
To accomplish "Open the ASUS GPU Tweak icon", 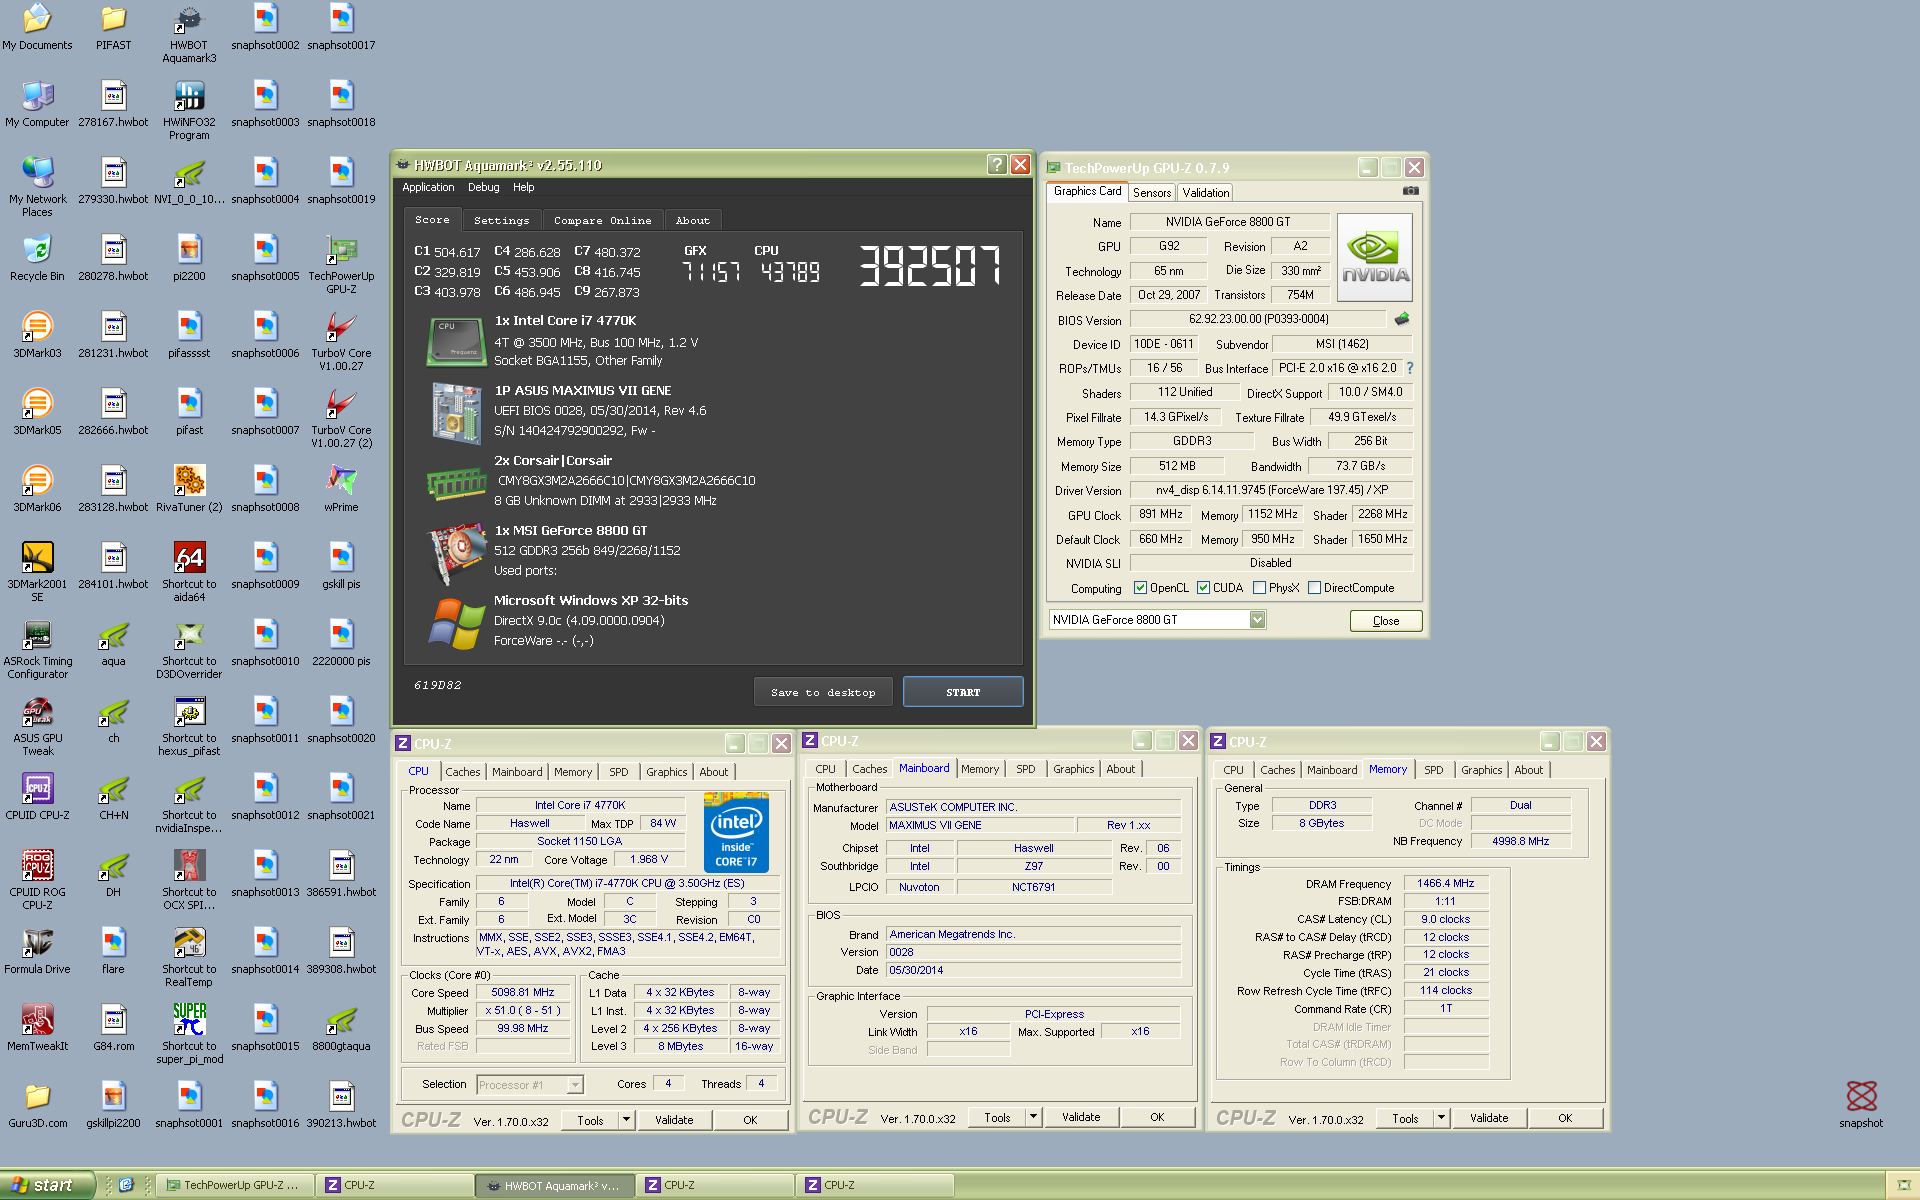I will (x=37, y=726).
